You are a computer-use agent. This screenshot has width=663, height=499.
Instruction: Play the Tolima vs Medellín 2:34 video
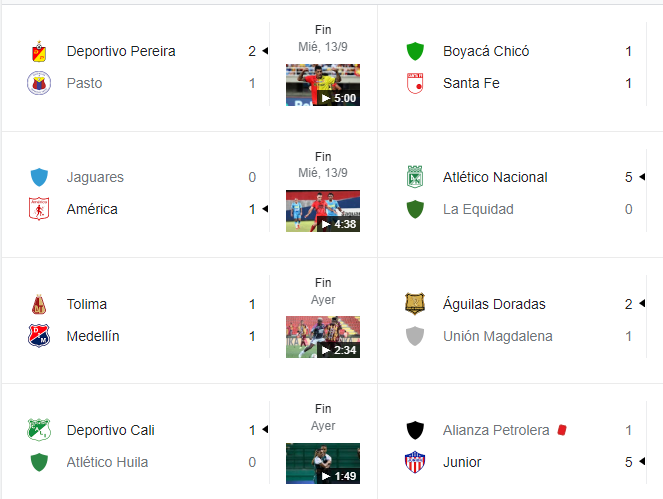coord(323,337)
